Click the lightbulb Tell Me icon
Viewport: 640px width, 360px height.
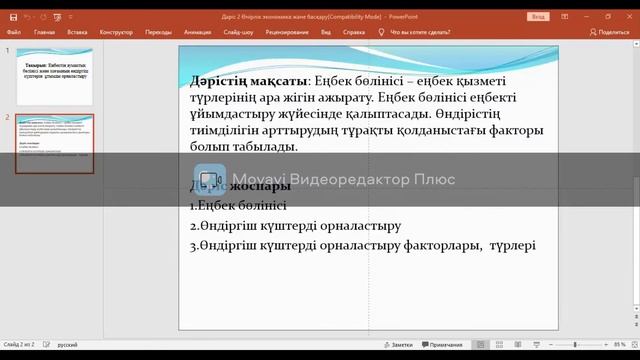click(381, 32)
